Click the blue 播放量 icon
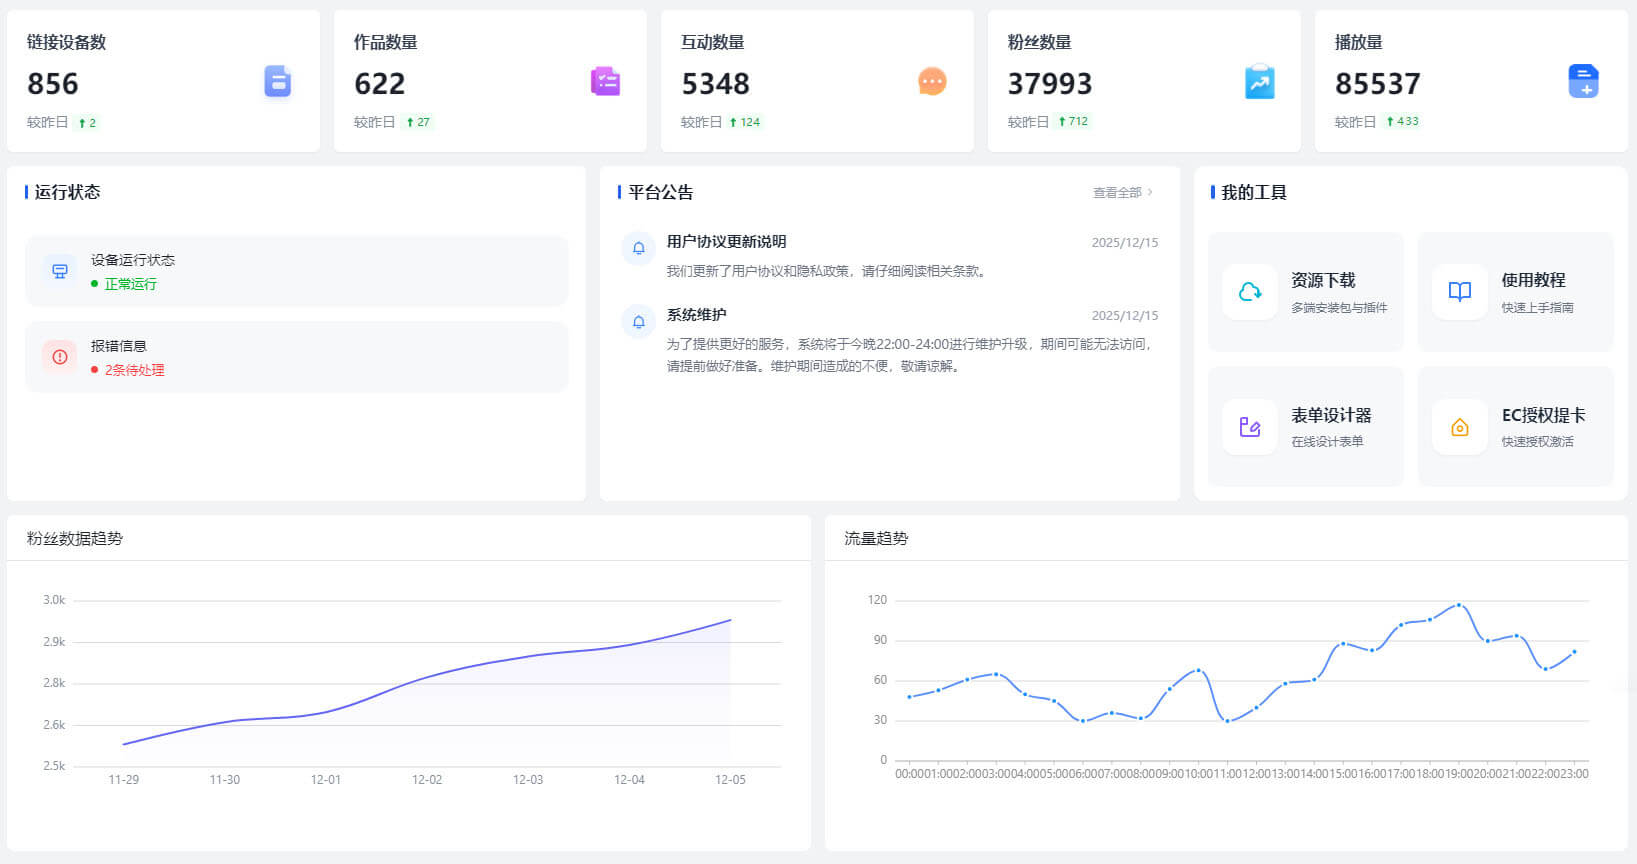 click(1583, 81)
